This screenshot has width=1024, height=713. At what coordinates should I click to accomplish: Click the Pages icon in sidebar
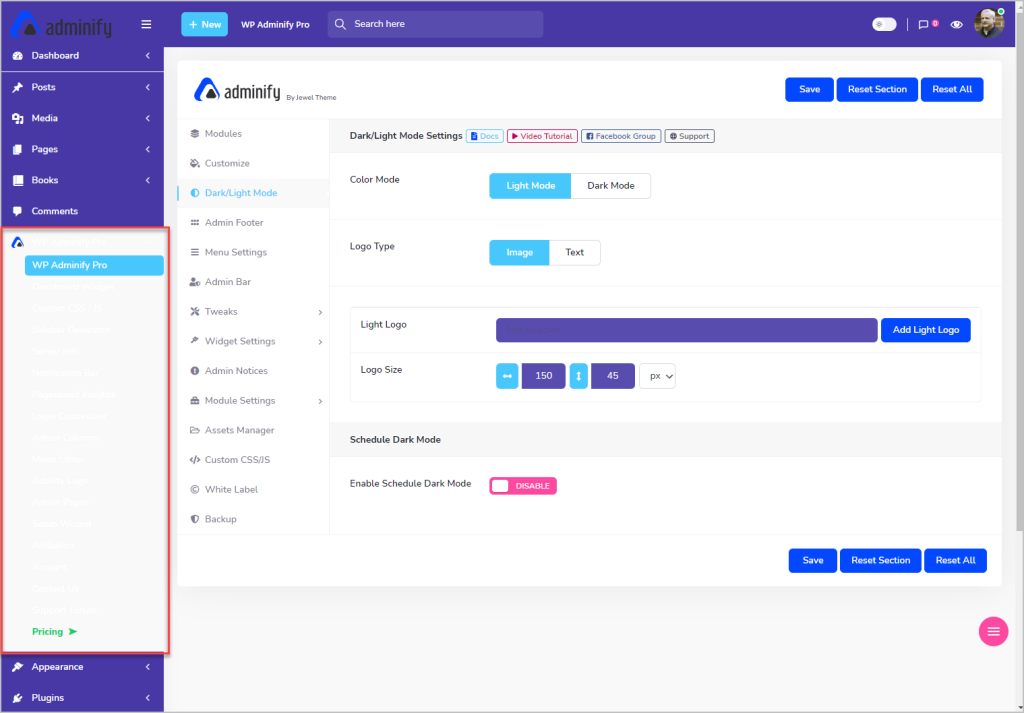coord(18,149)
